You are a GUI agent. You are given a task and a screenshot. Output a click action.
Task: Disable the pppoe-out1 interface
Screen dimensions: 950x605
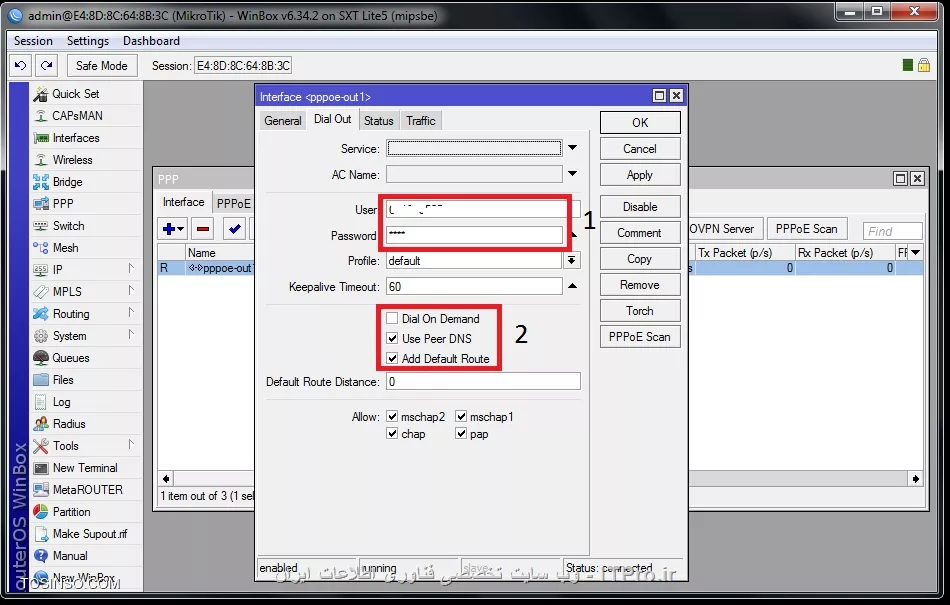(640, 207)
